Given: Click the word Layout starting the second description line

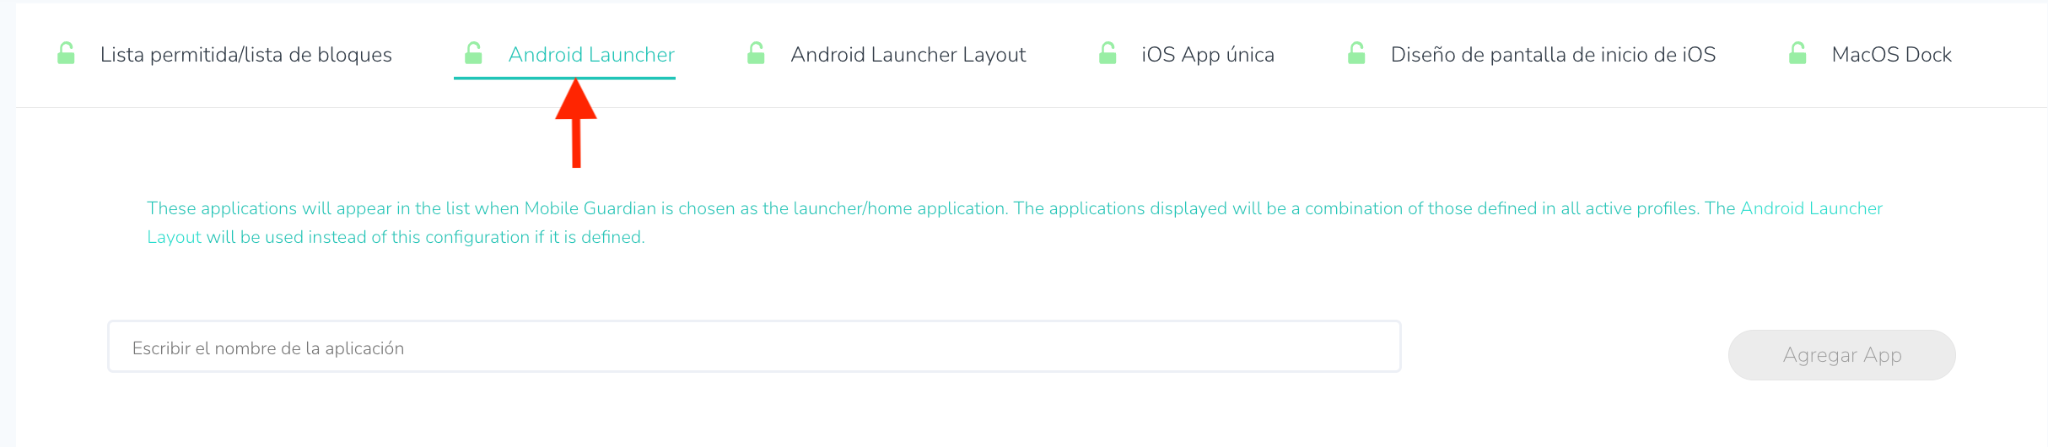Looking at the screenshot, I should coord(174,237).
